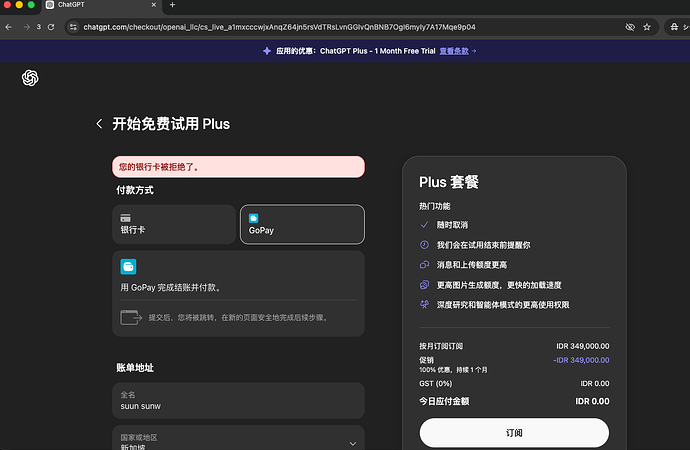Screen dimensions: 690x450
Task: Open the 查看条款 link in banner
Action: 454,51
